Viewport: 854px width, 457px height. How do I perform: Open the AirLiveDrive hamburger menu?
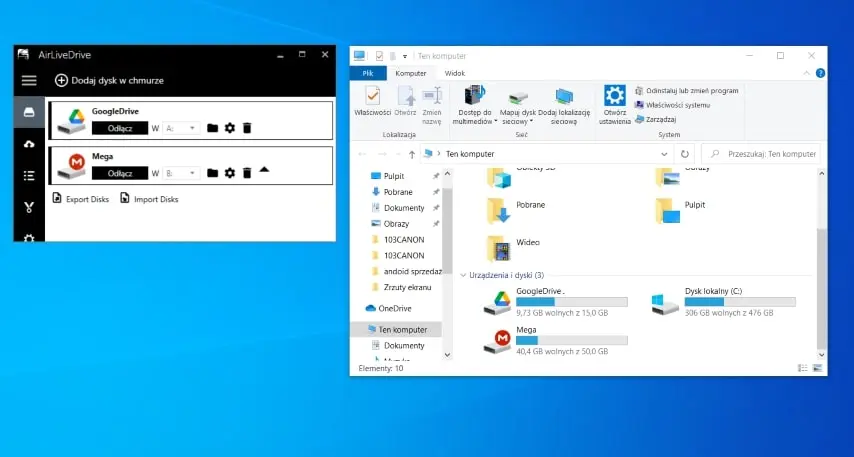tap(29, 80)
